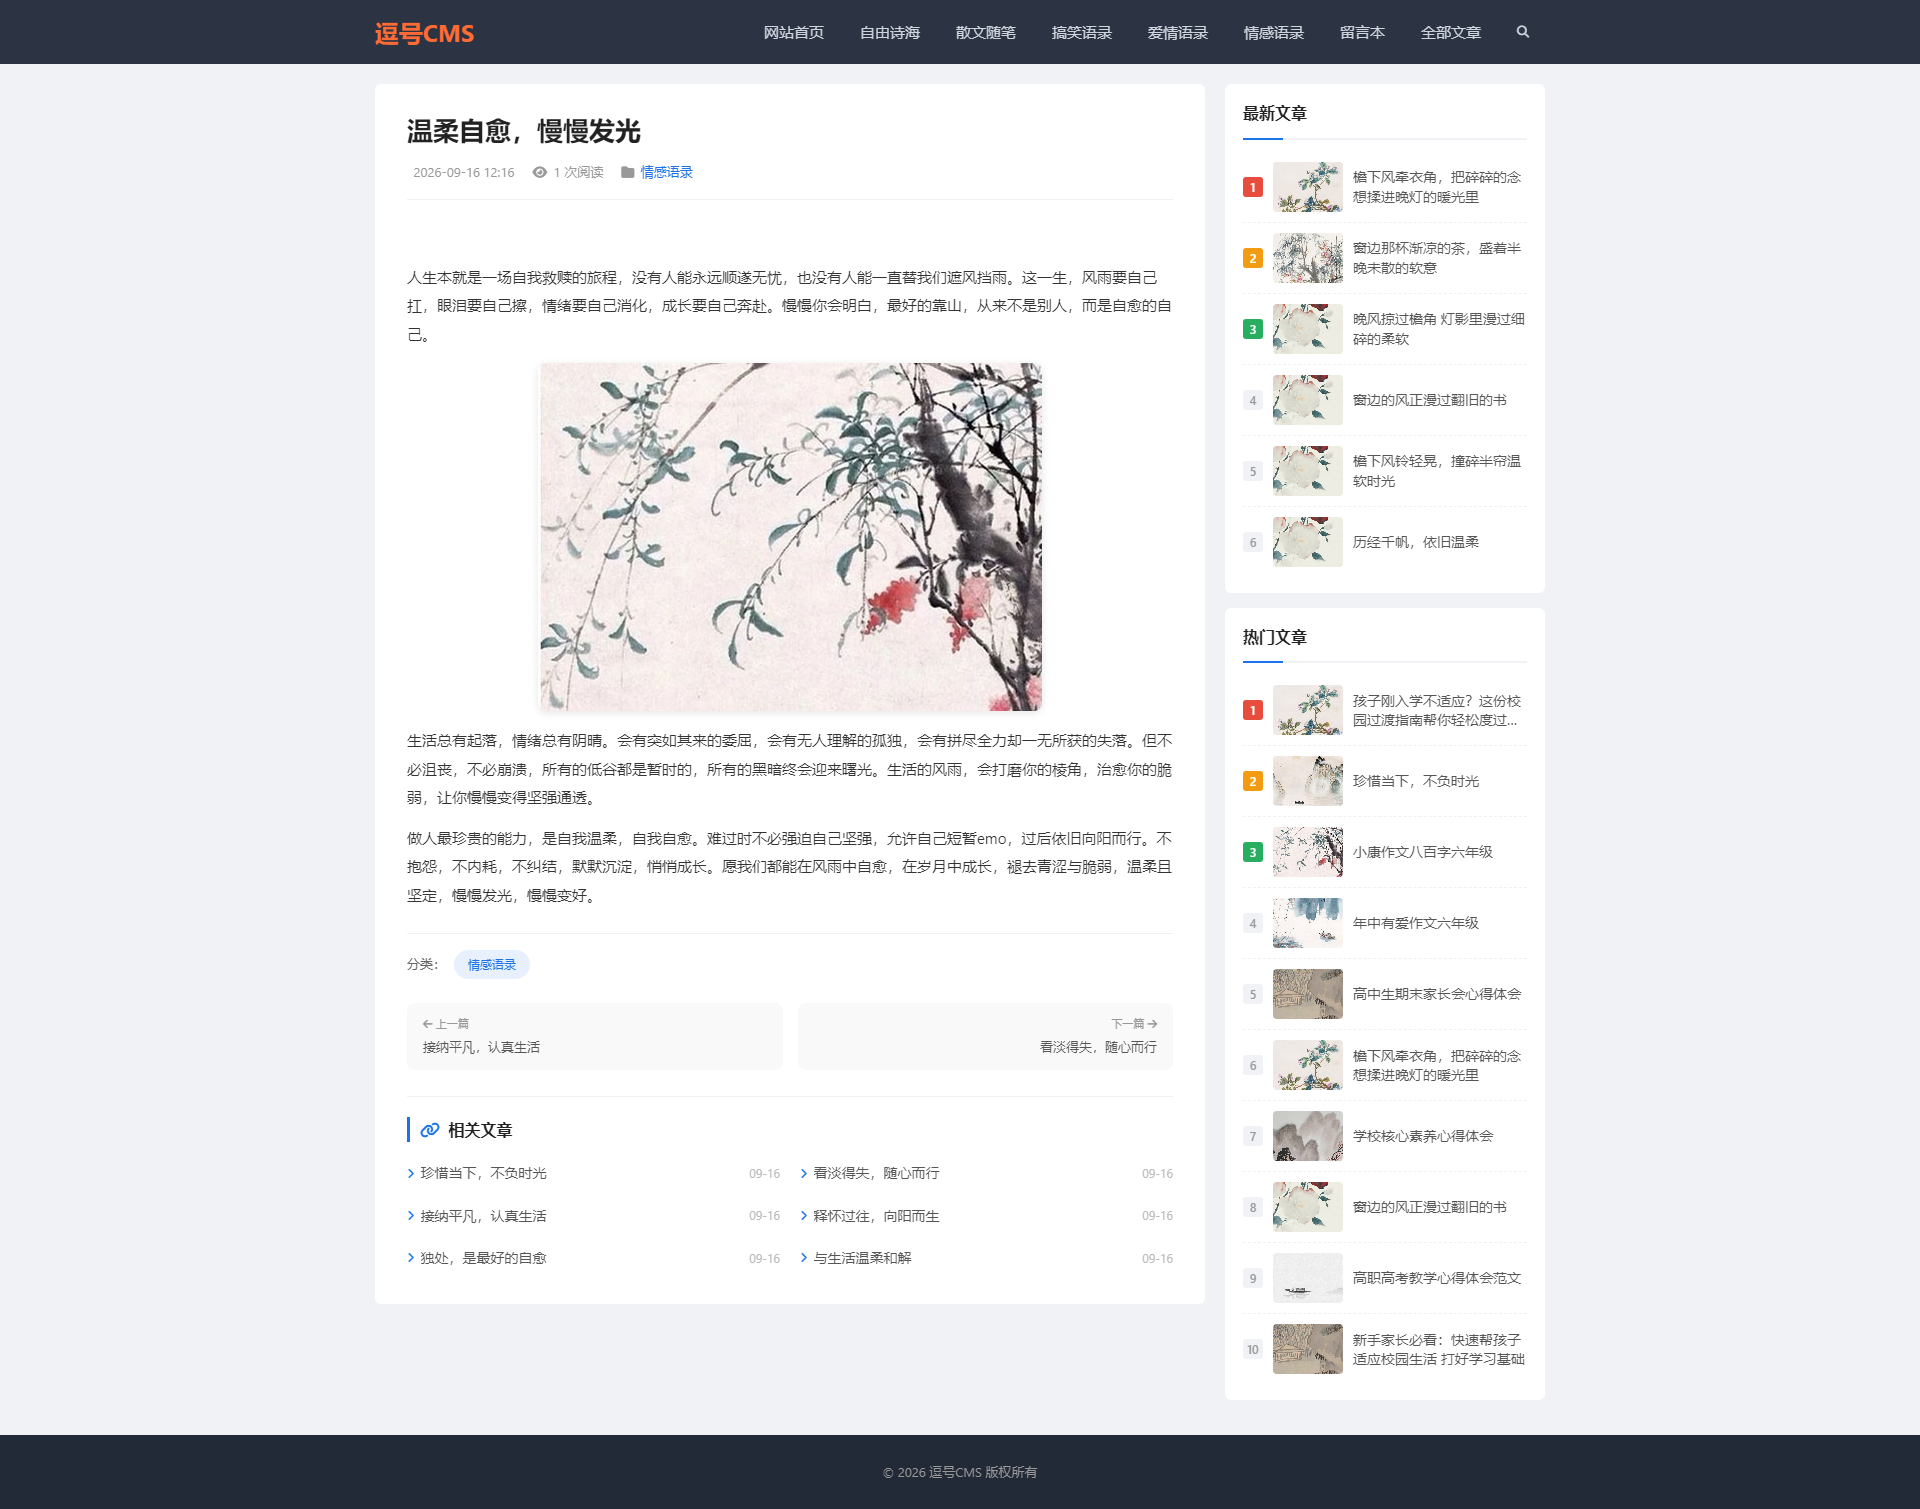The height and width of the screenshot is (1509, 1920).
Task: Open hot article 学校核心素养心得体会
Action: [x=1422, y=1136]
